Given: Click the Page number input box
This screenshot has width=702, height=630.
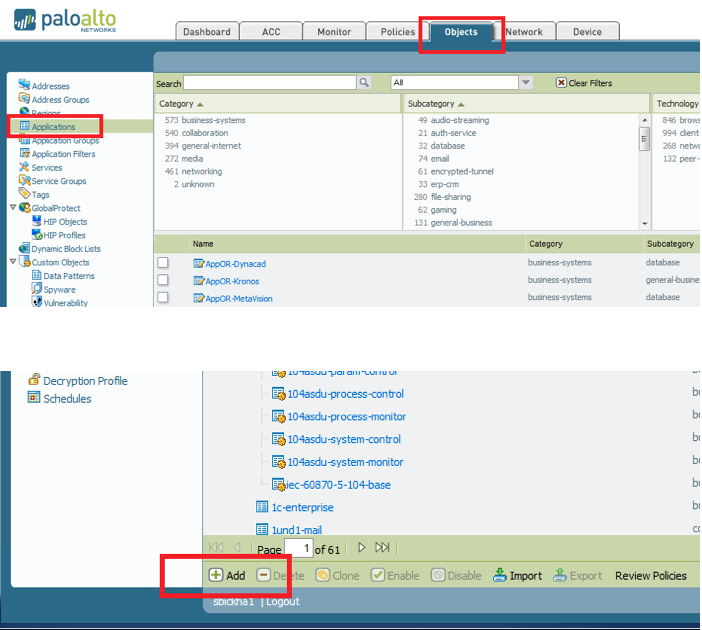Looking at the screenshot, I should [x=298, y=548].
